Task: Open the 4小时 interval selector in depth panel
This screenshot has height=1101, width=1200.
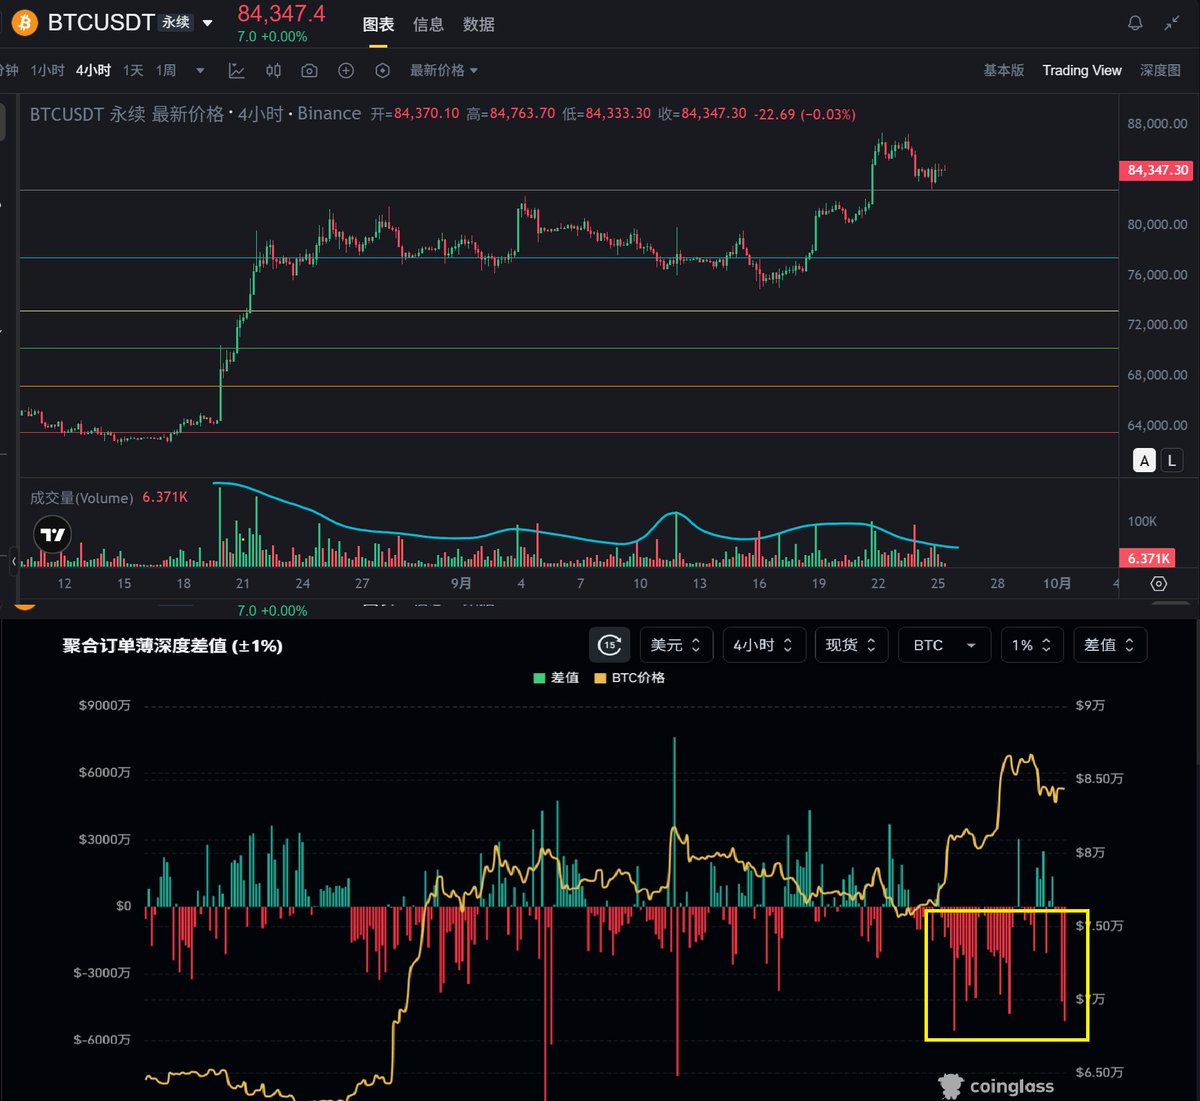Action: (x=764, y=646)
